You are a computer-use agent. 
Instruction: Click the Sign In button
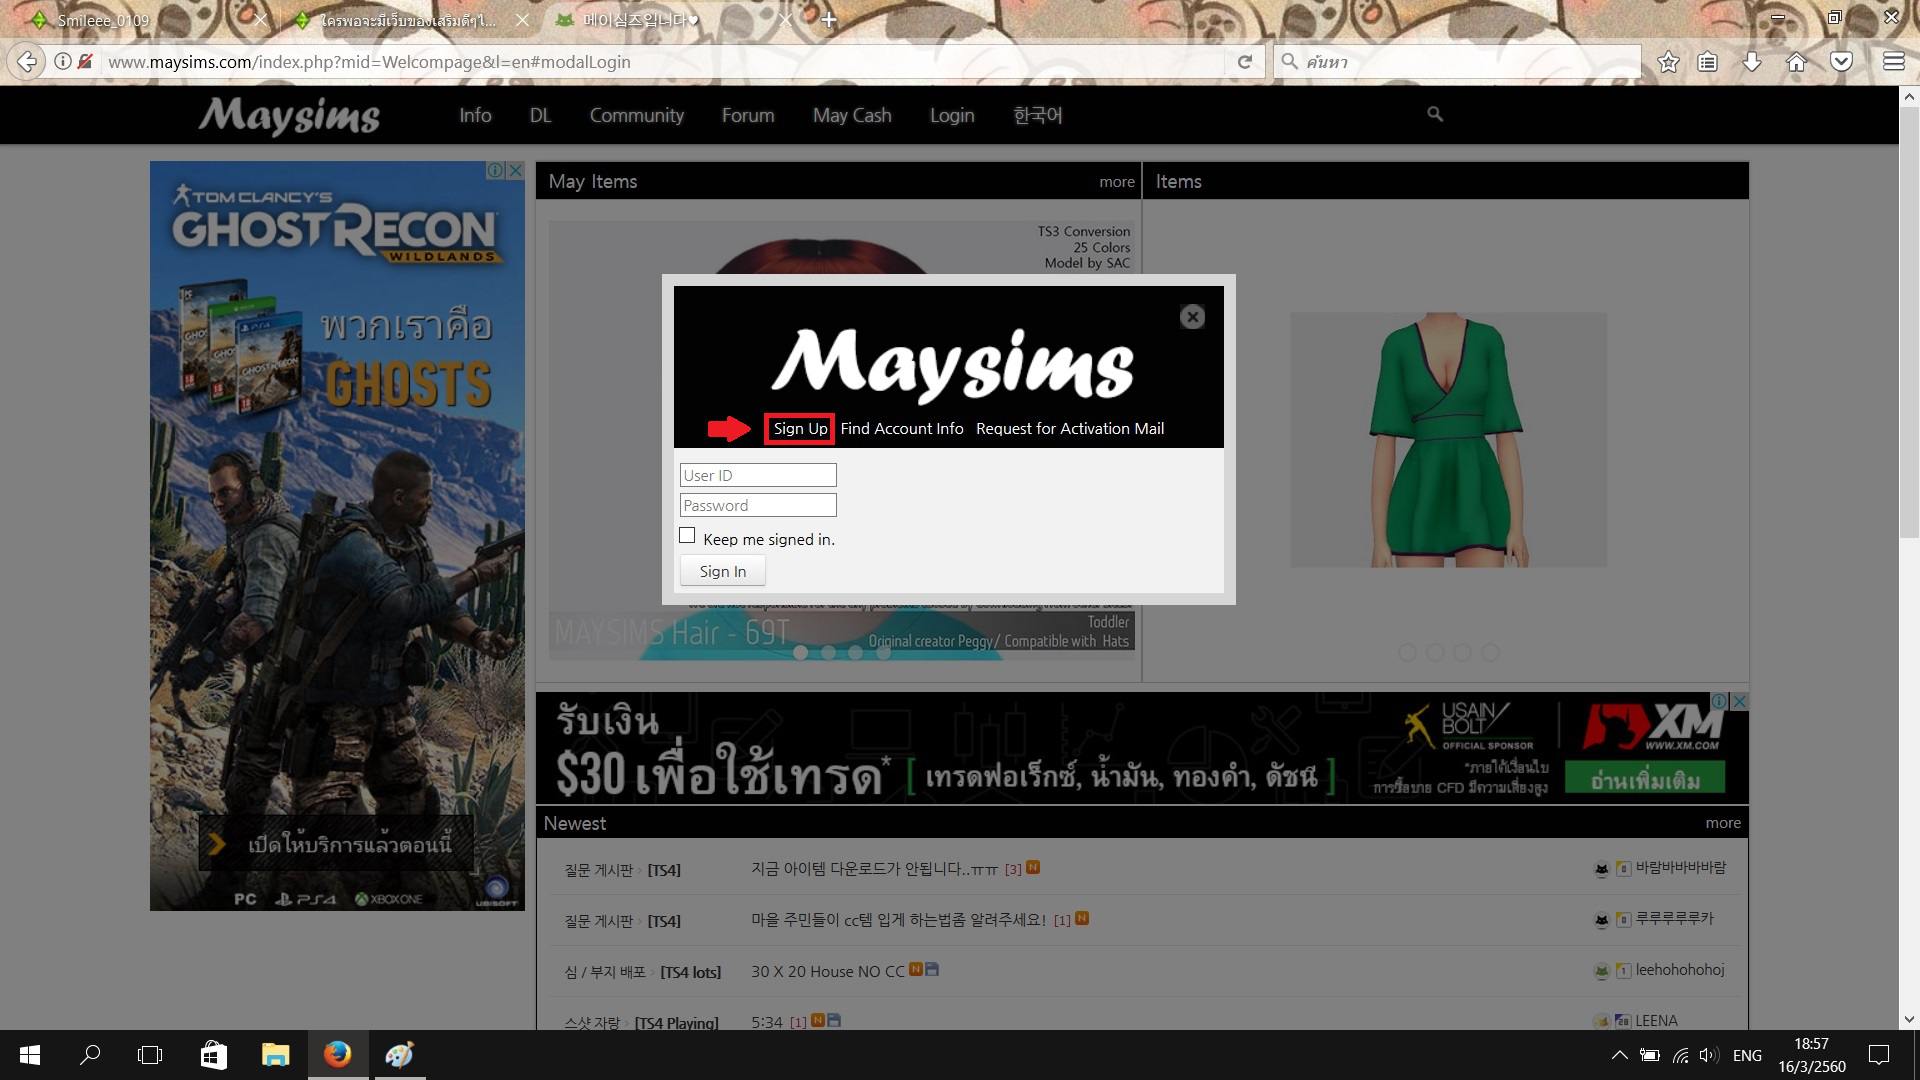coord(723,571)
